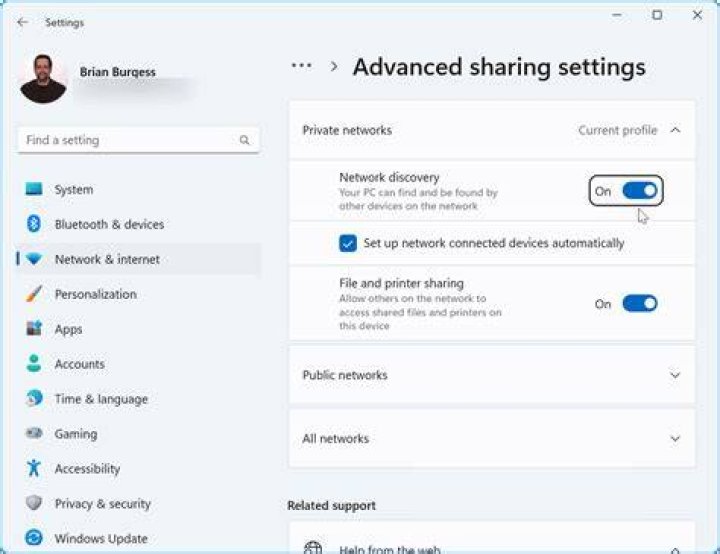Image resolution: width=720 pixels, height=554 pixels.
Task: Go back using the back arrow
Action: [22, 22]
